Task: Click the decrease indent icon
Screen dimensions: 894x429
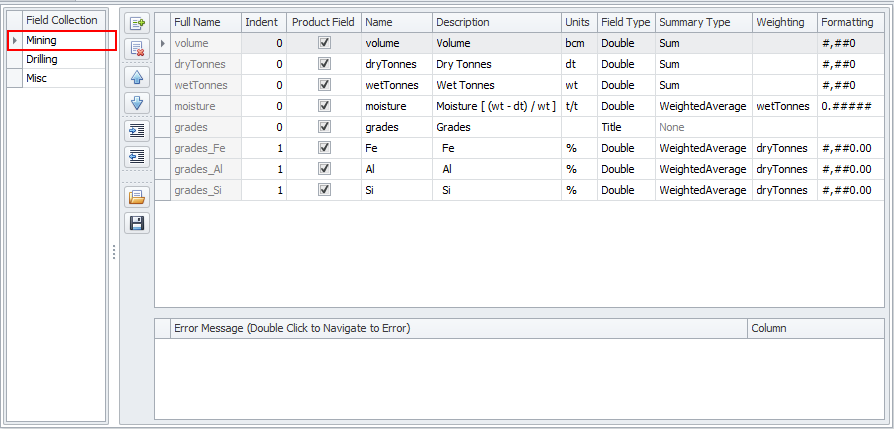Action: 137,156
